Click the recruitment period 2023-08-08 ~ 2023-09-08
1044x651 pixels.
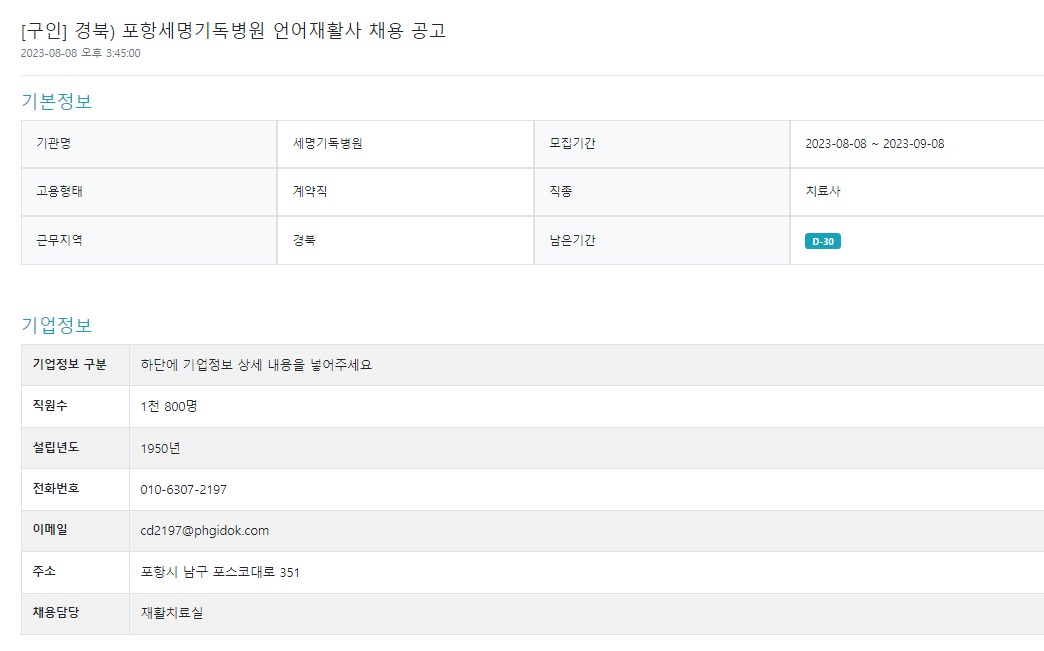pos(874,144)
